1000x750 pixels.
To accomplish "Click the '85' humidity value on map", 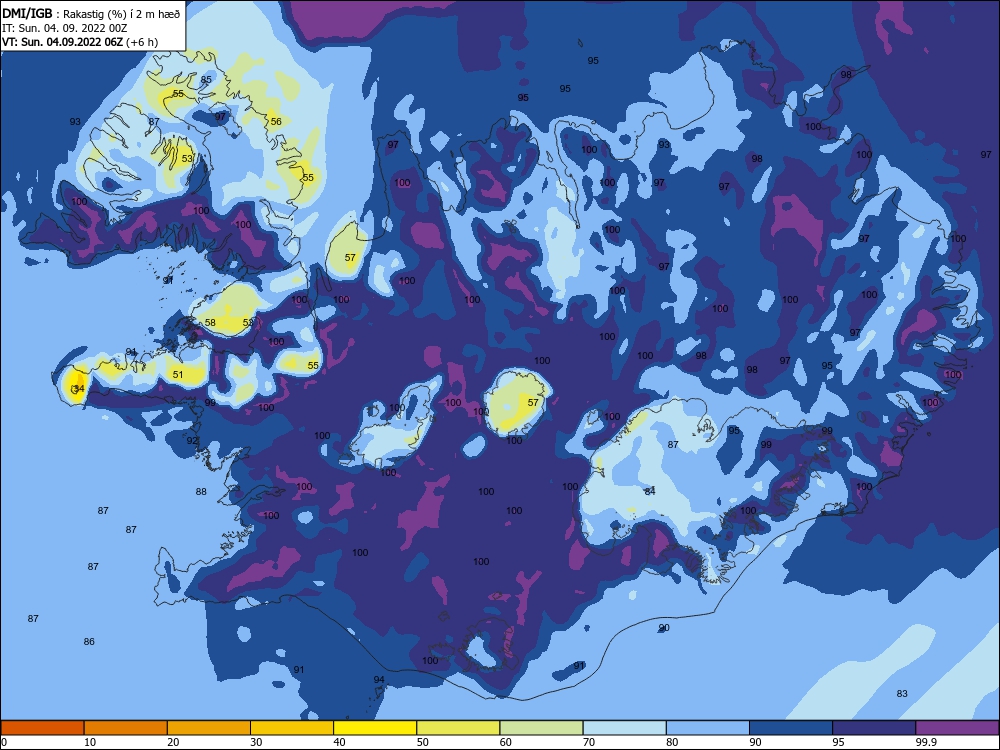I will [x=206, y=80].
